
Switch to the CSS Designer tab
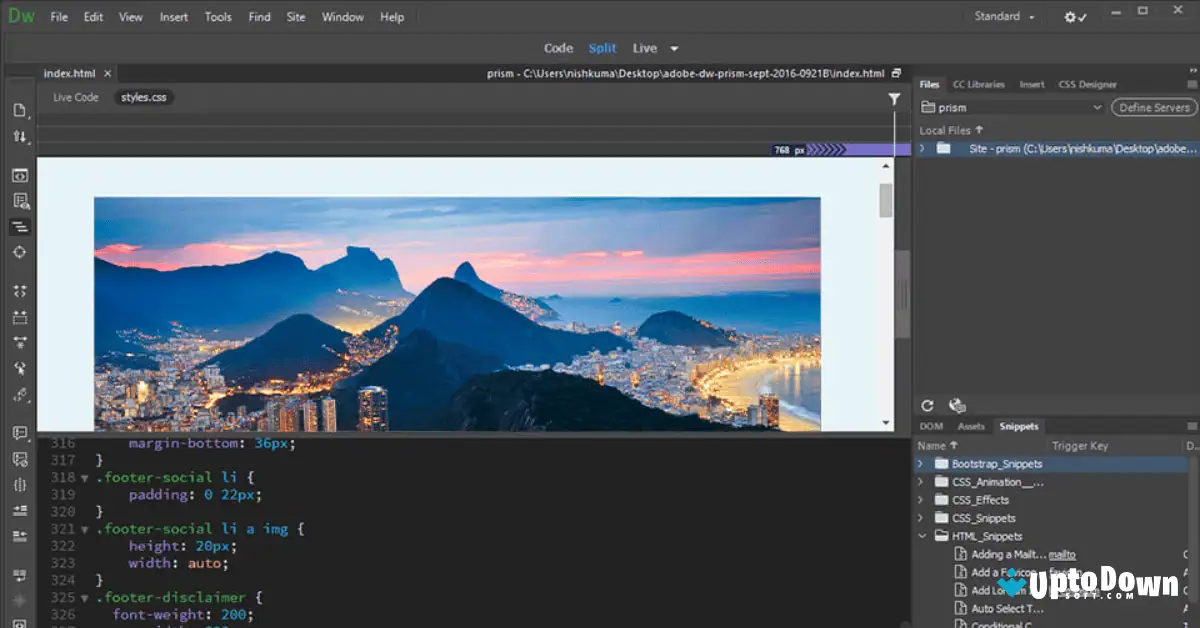pyautogui.click(x=1087, y=84)
